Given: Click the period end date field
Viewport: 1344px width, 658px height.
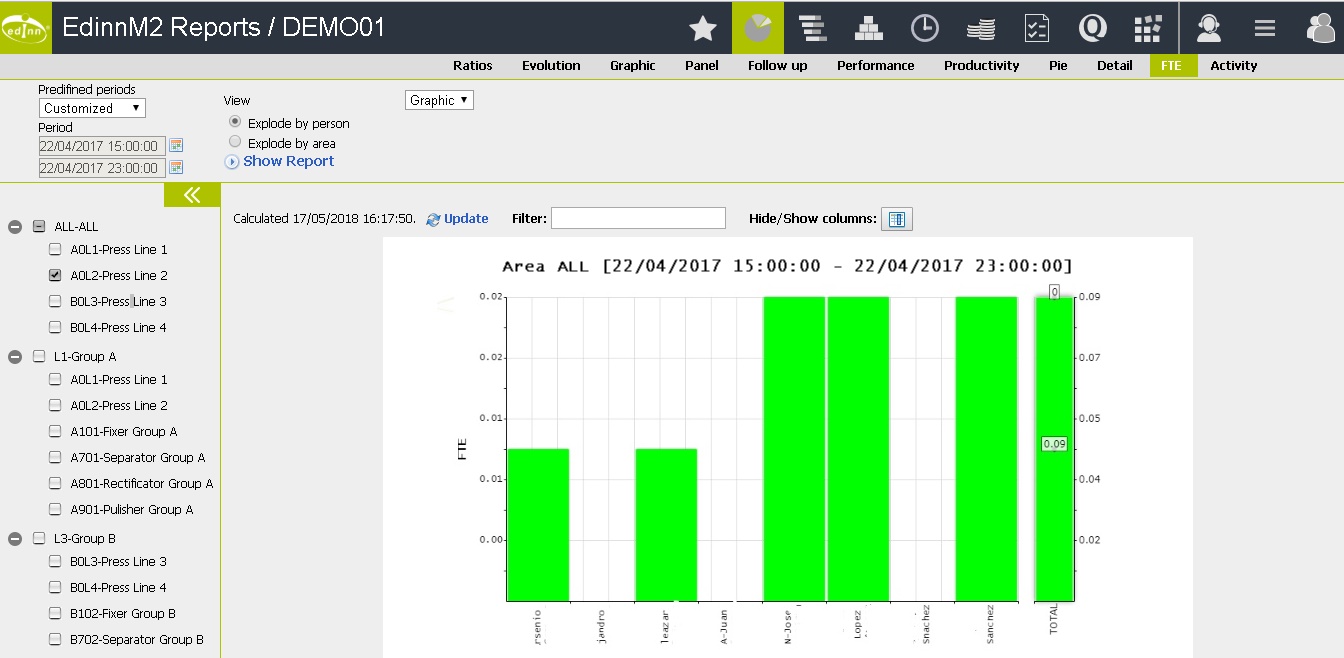Looking at the screenshot, I should [102, 168].
